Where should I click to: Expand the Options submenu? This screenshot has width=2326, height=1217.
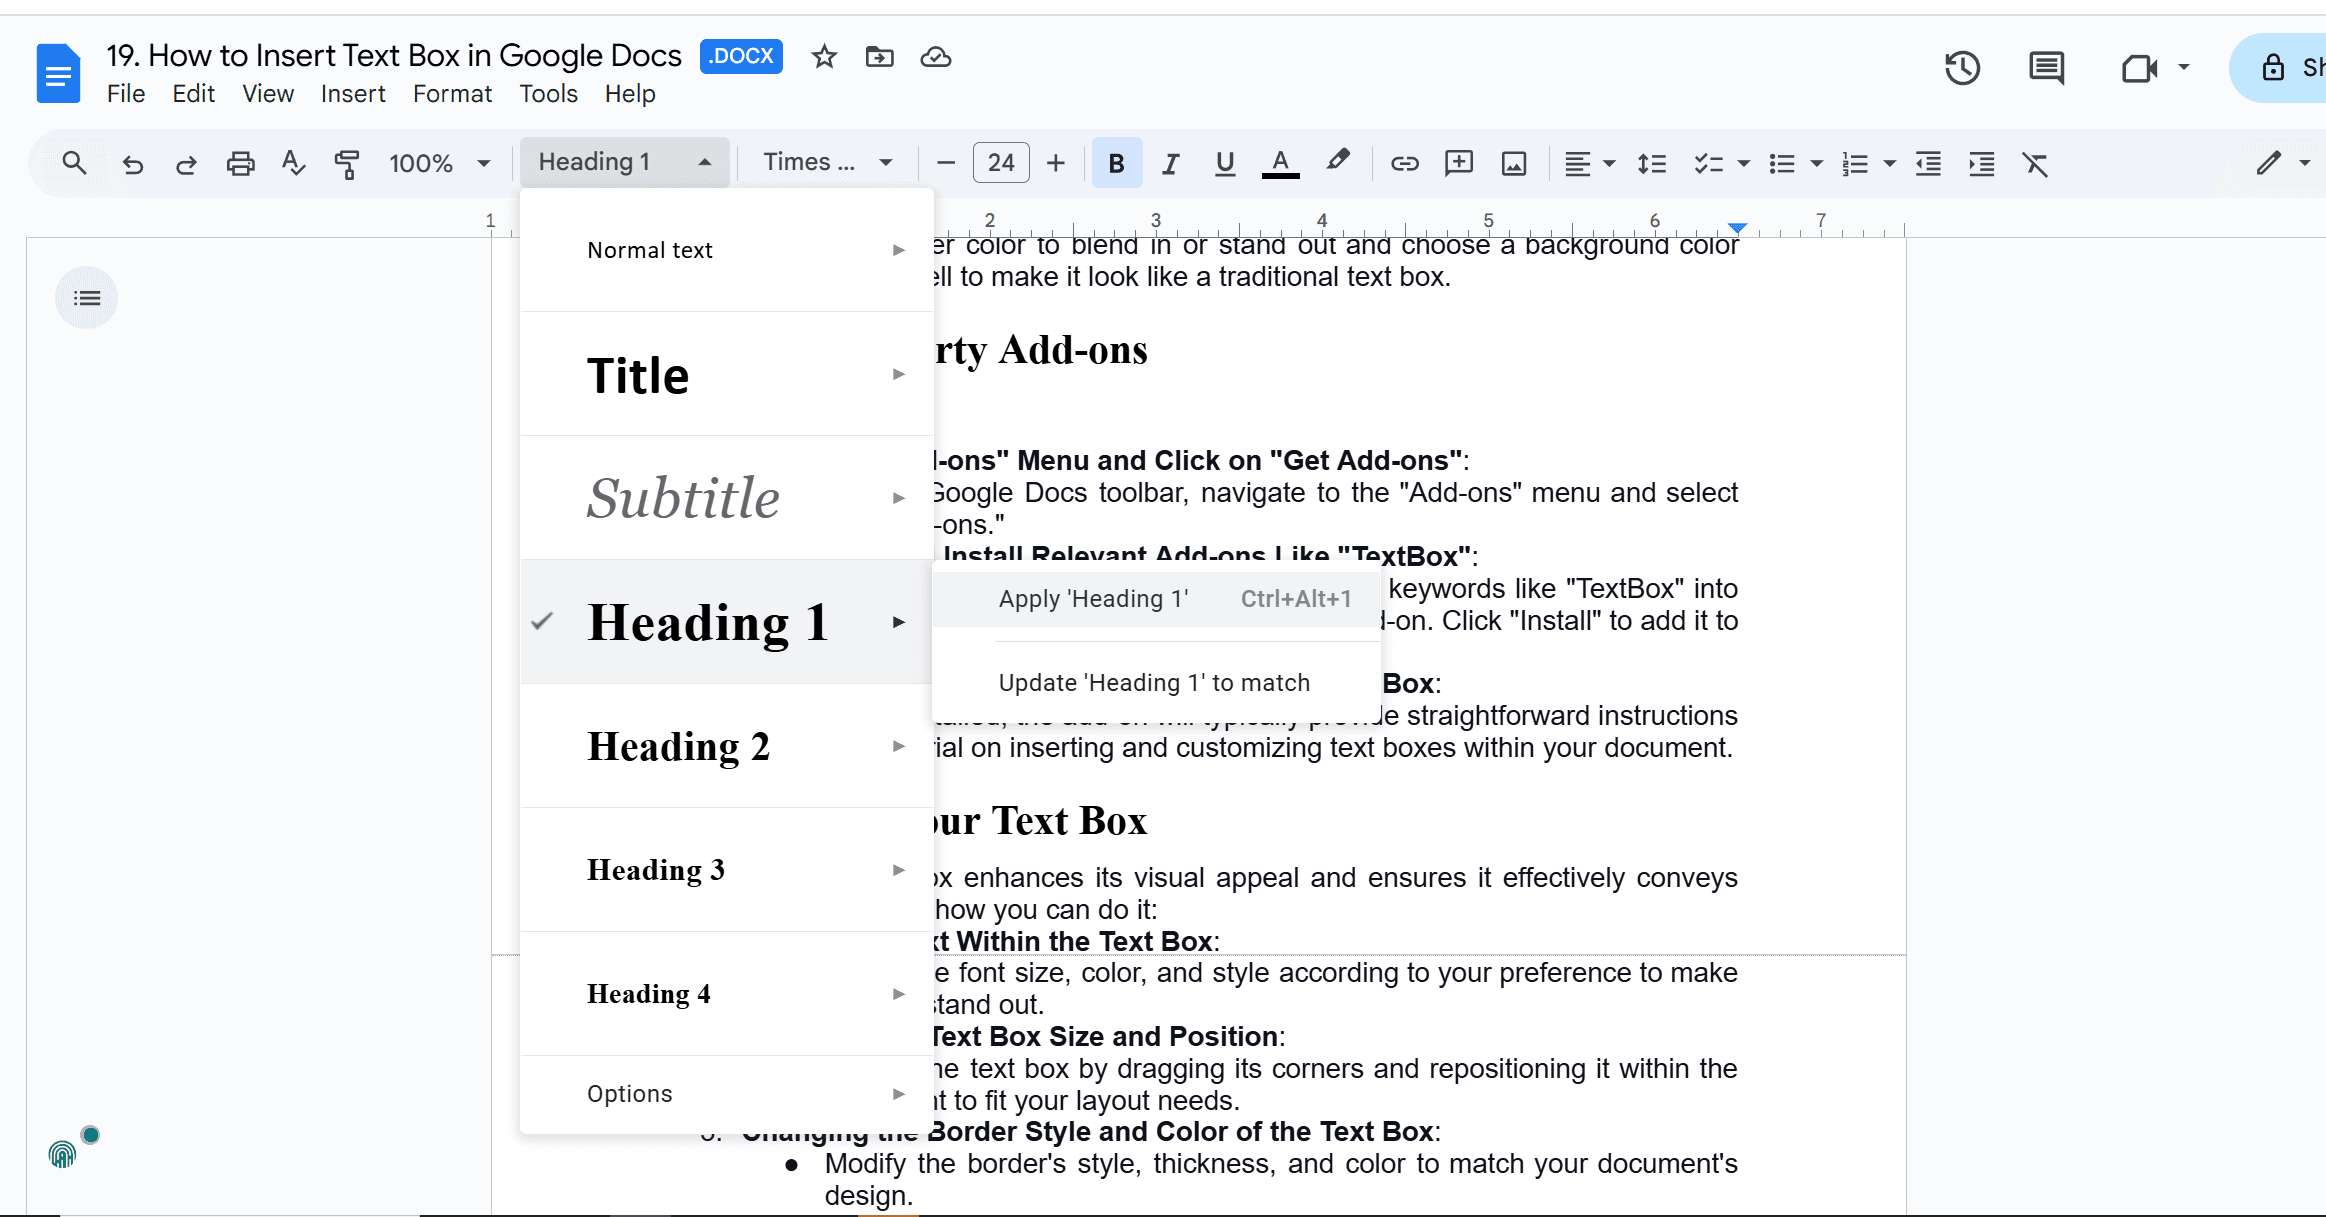(727, 1094)
